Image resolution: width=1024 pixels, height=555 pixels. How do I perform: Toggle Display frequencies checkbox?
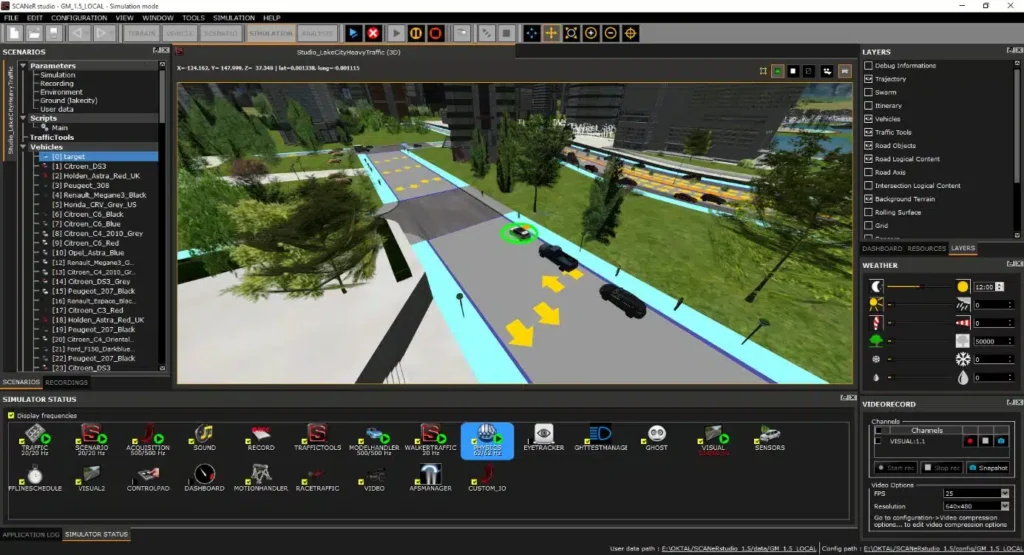point(10,415)
